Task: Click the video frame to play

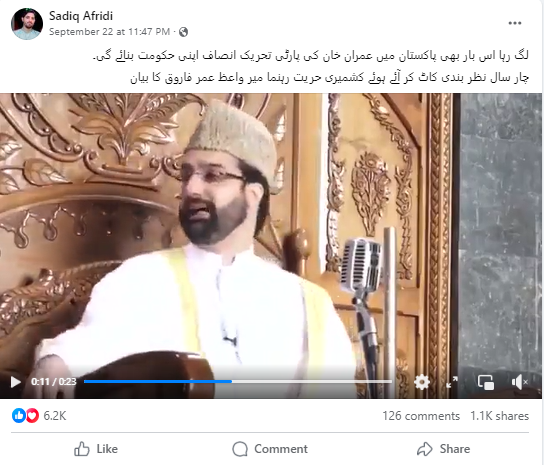Action: pos(271,231)
